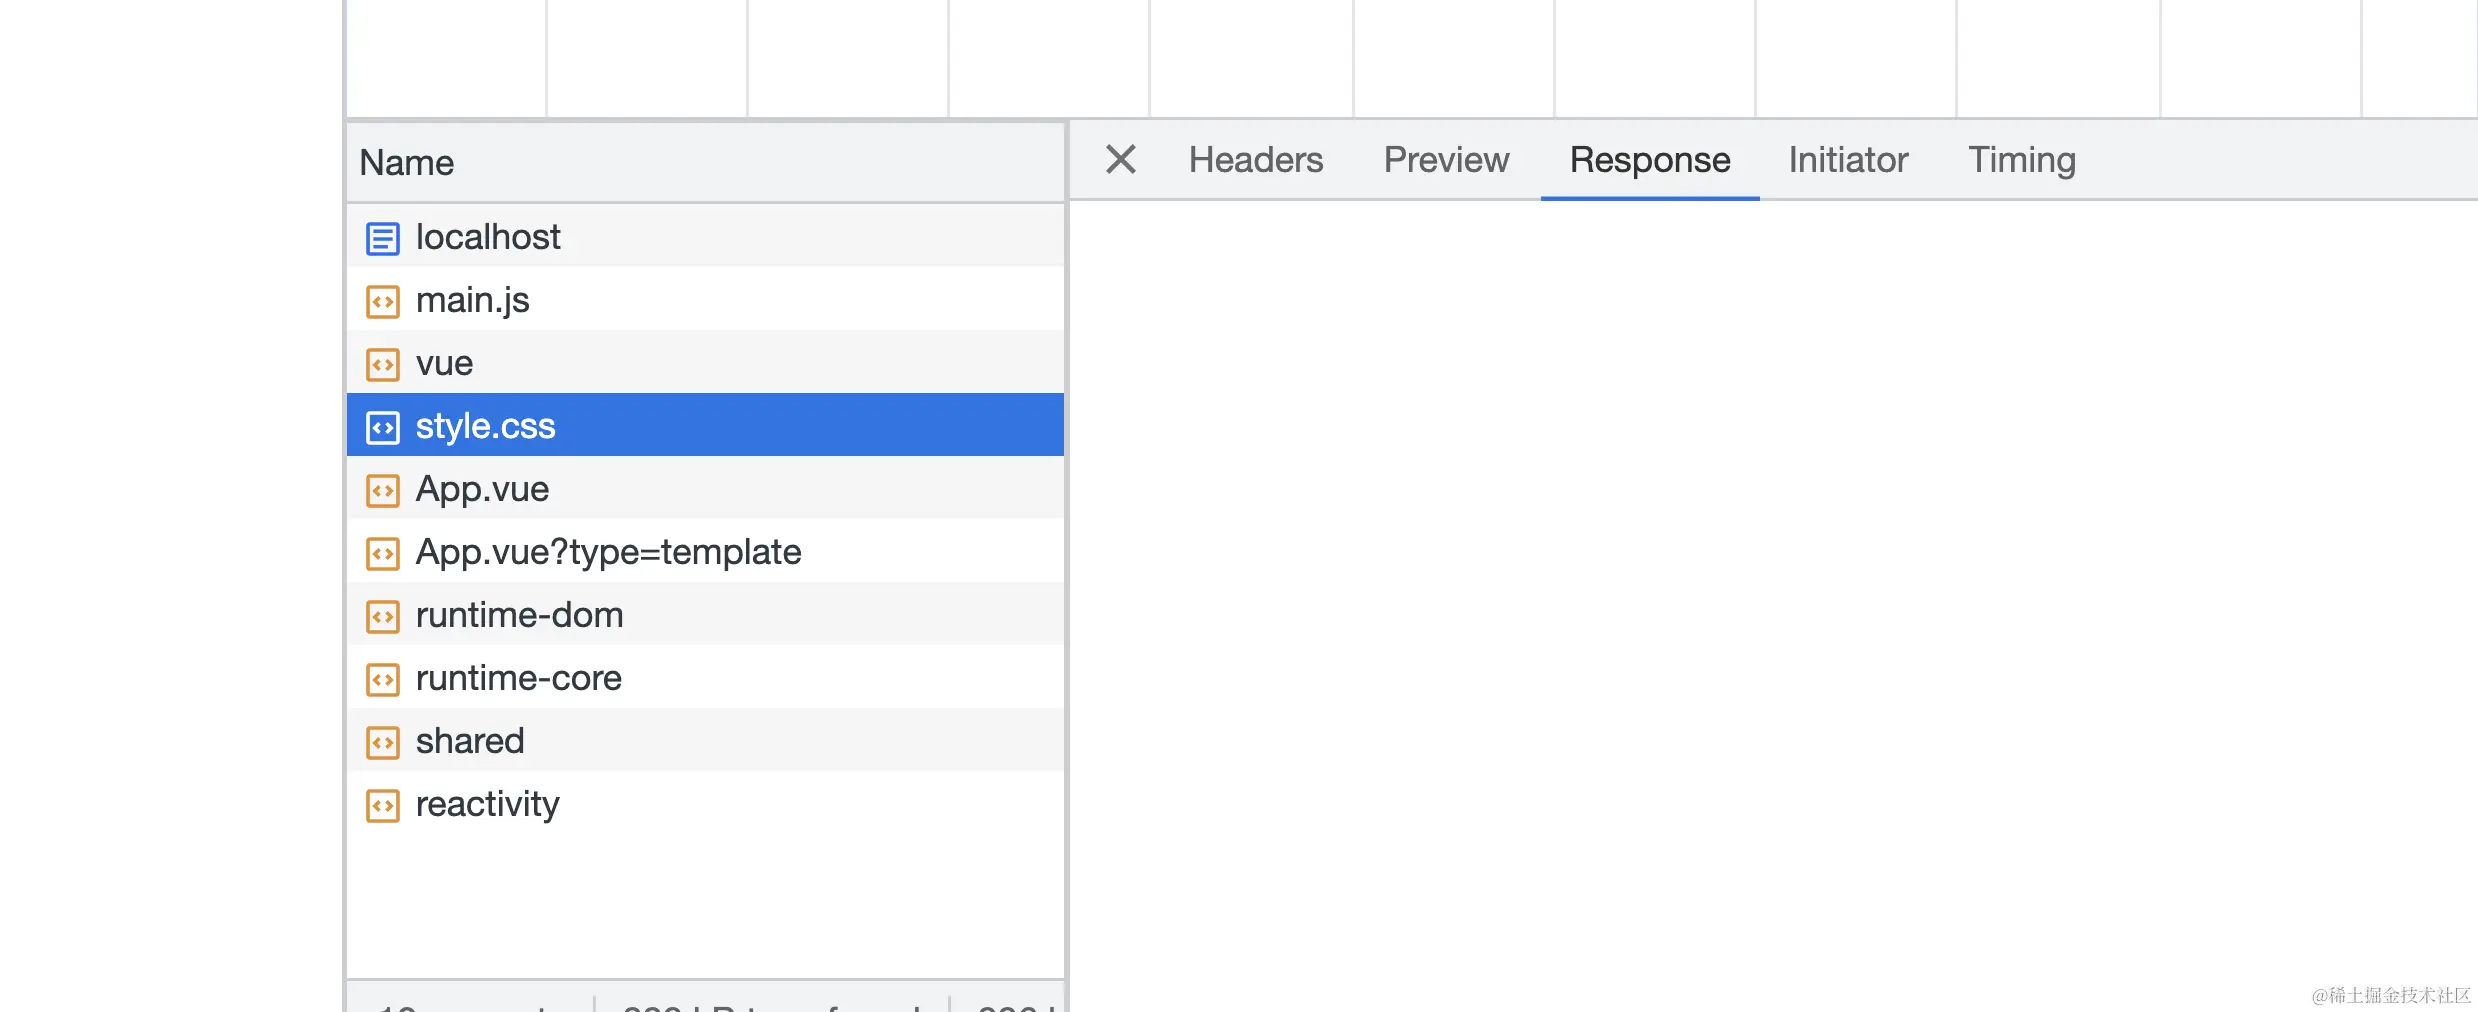Viewport: 2478px width, 1012px height.
Task: Select the shared request row
Action: pos(705,741)
